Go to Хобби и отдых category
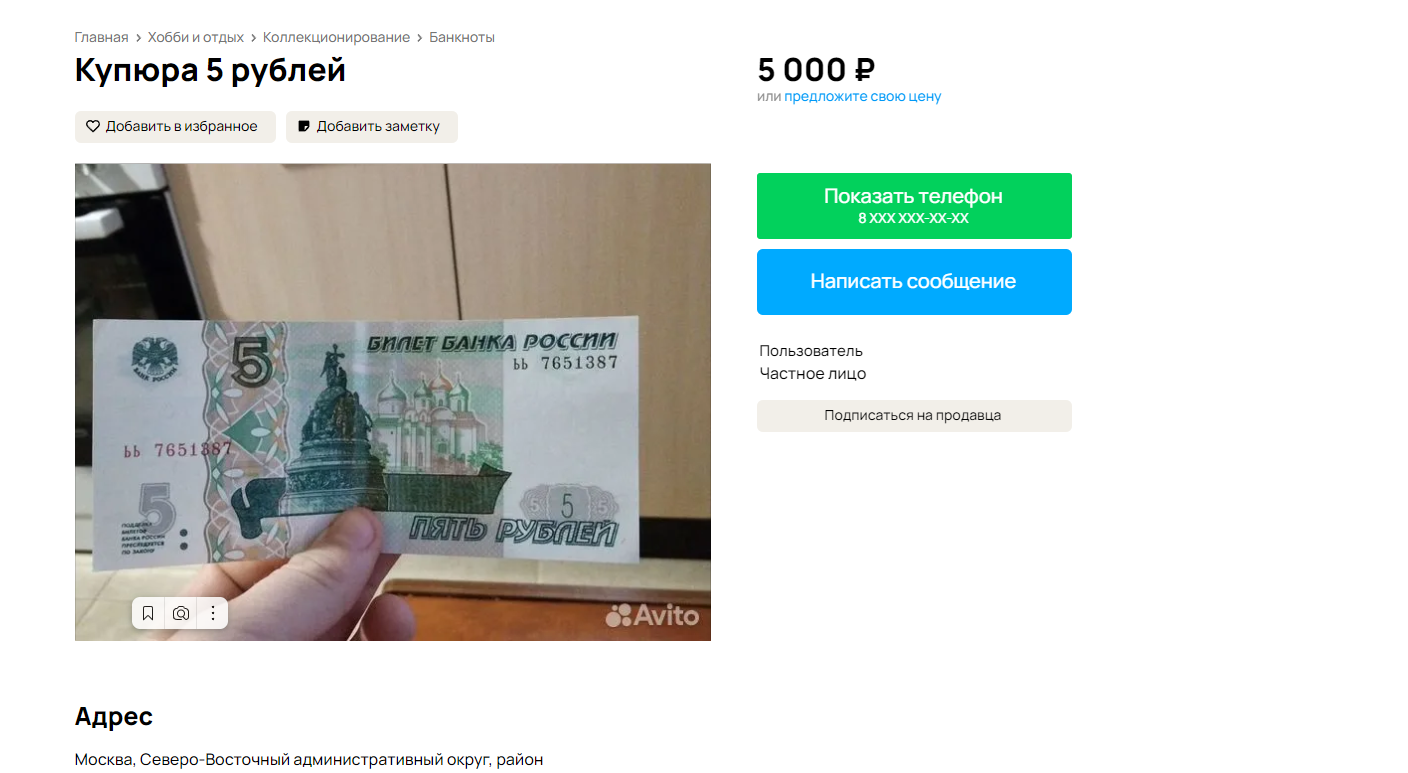The image size is (1408, 773). (196, 38)
